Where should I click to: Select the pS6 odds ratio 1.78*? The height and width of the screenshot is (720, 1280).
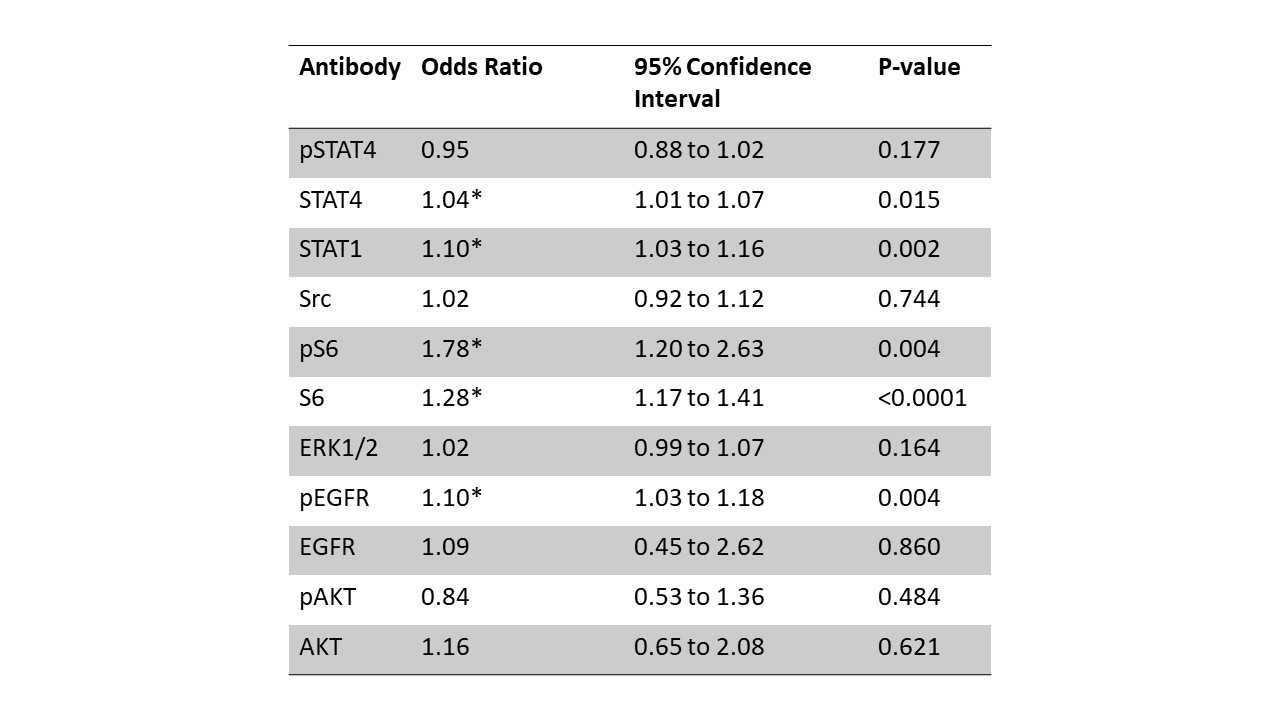tap(451, 349)
